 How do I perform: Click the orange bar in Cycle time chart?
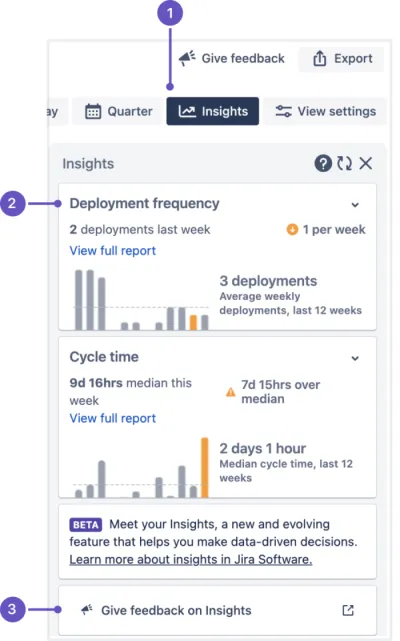click(x=204, y=468)
